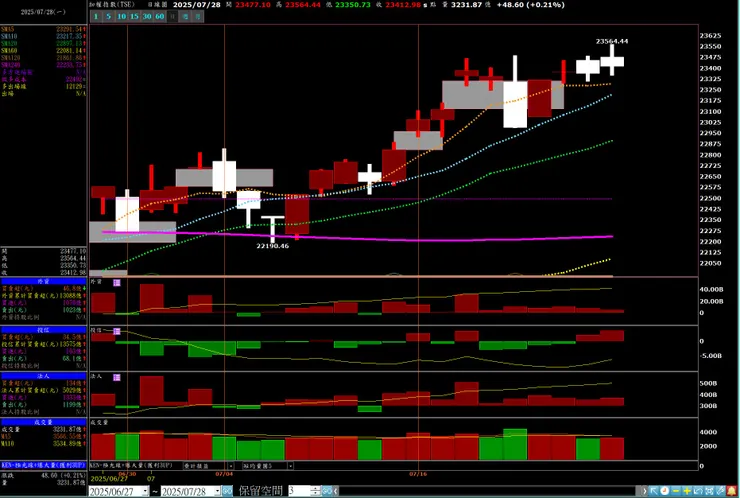Click the 22190.46 low price label on chart
The height and width of the screenshot is (498, 740).
click(x=273, y=246)
